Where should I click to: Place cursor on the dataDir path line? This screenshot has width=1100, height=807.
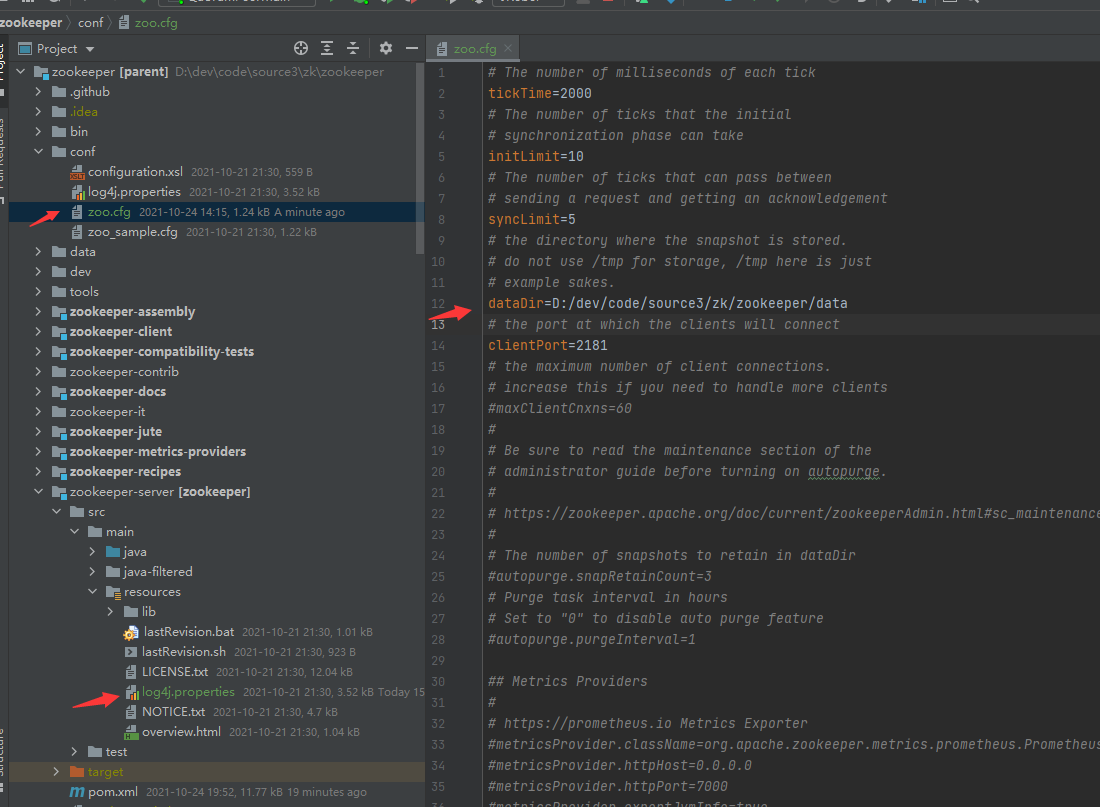pos(668,303)
